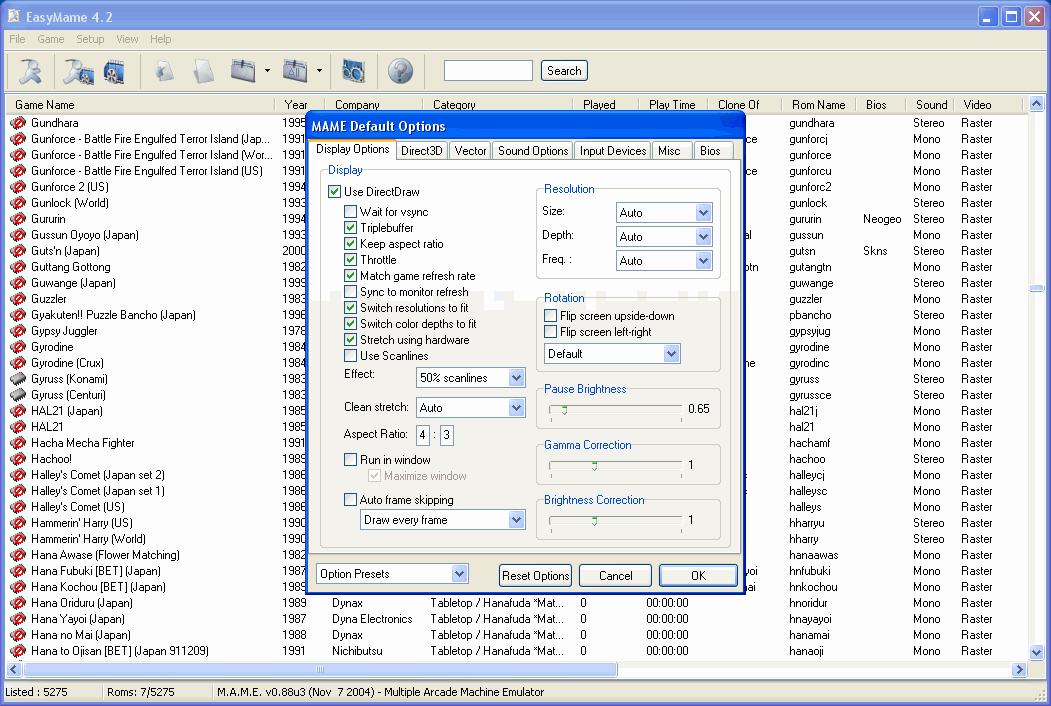Check Use Scanlines

pos(351,356)
